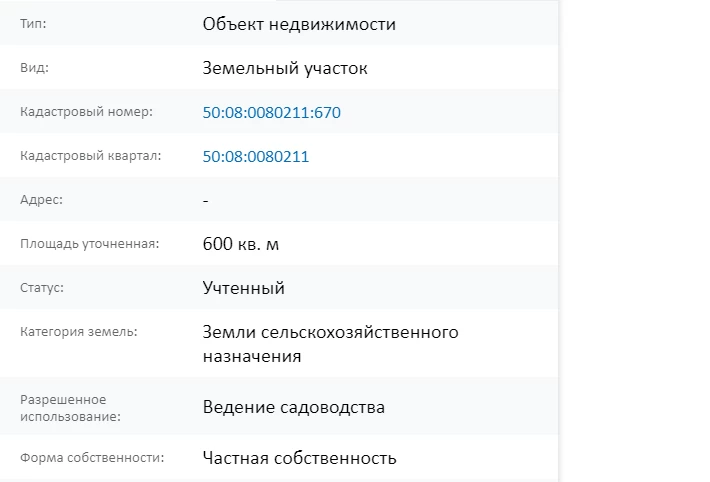Click the 'Разрешенное использование:' label
The image size is (710, 482).
pyautogui.click(x=70, y=407)
